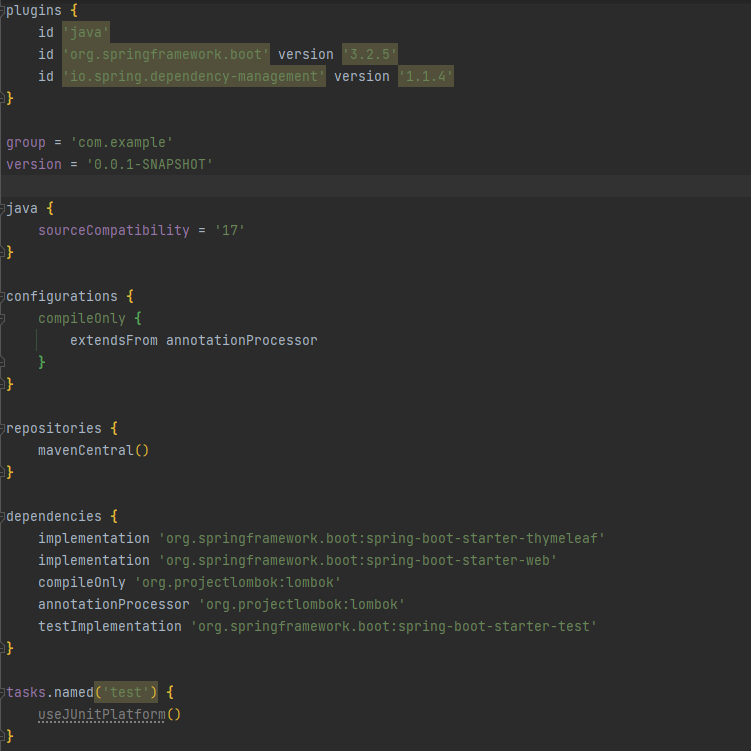
Task: Collapse the tasks.named block fold marker
Action: pos(2,692)
